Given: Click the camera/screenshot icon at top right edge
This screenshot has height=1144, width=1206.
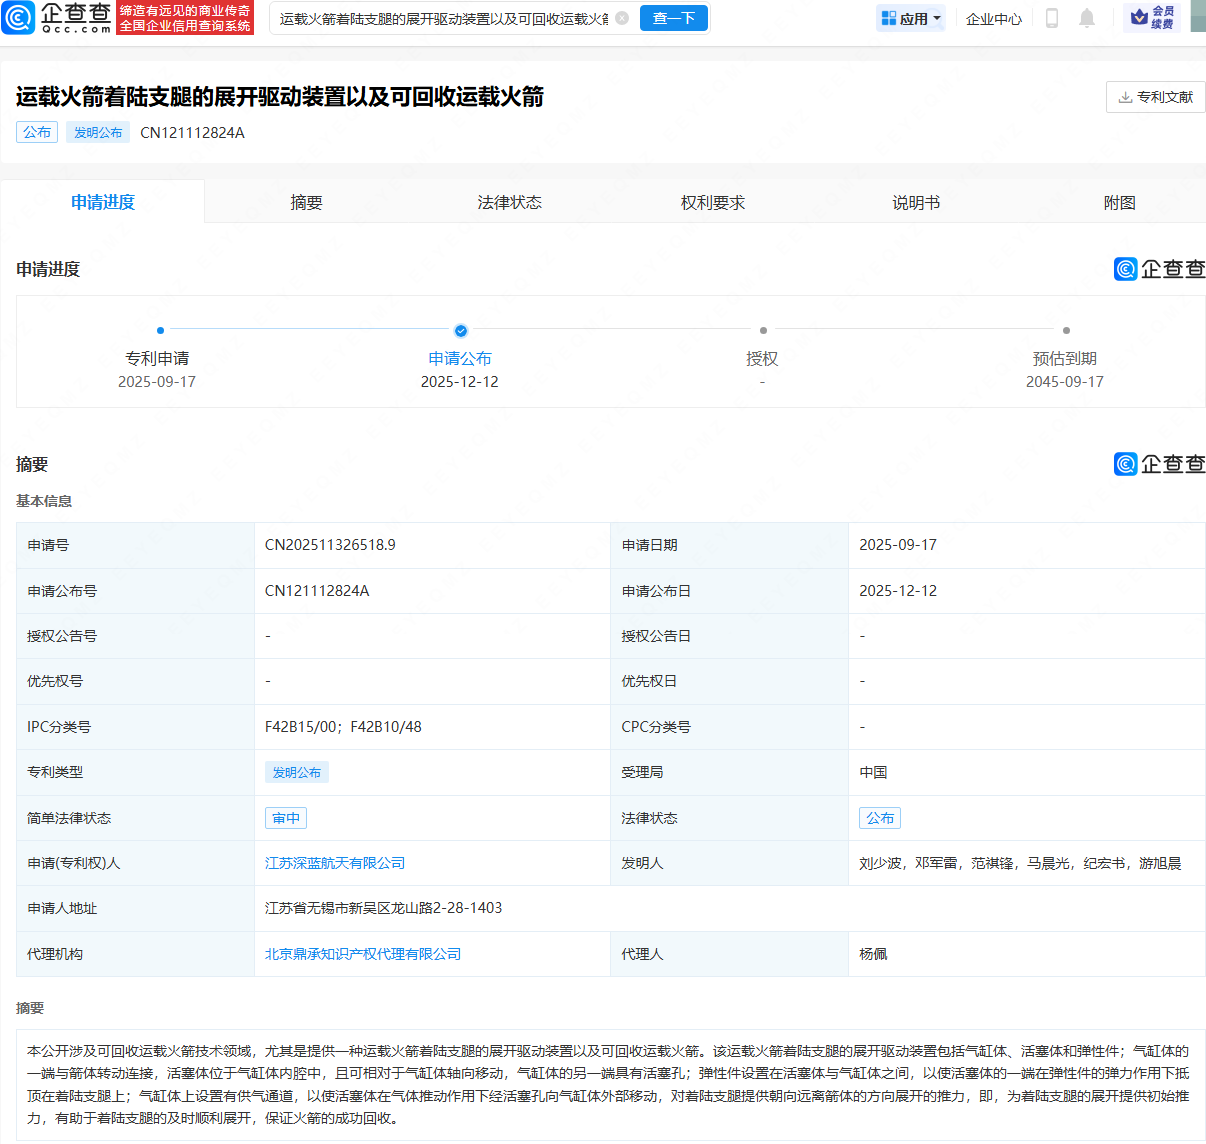Looking at the screenshot, I should pos(1199,17).
